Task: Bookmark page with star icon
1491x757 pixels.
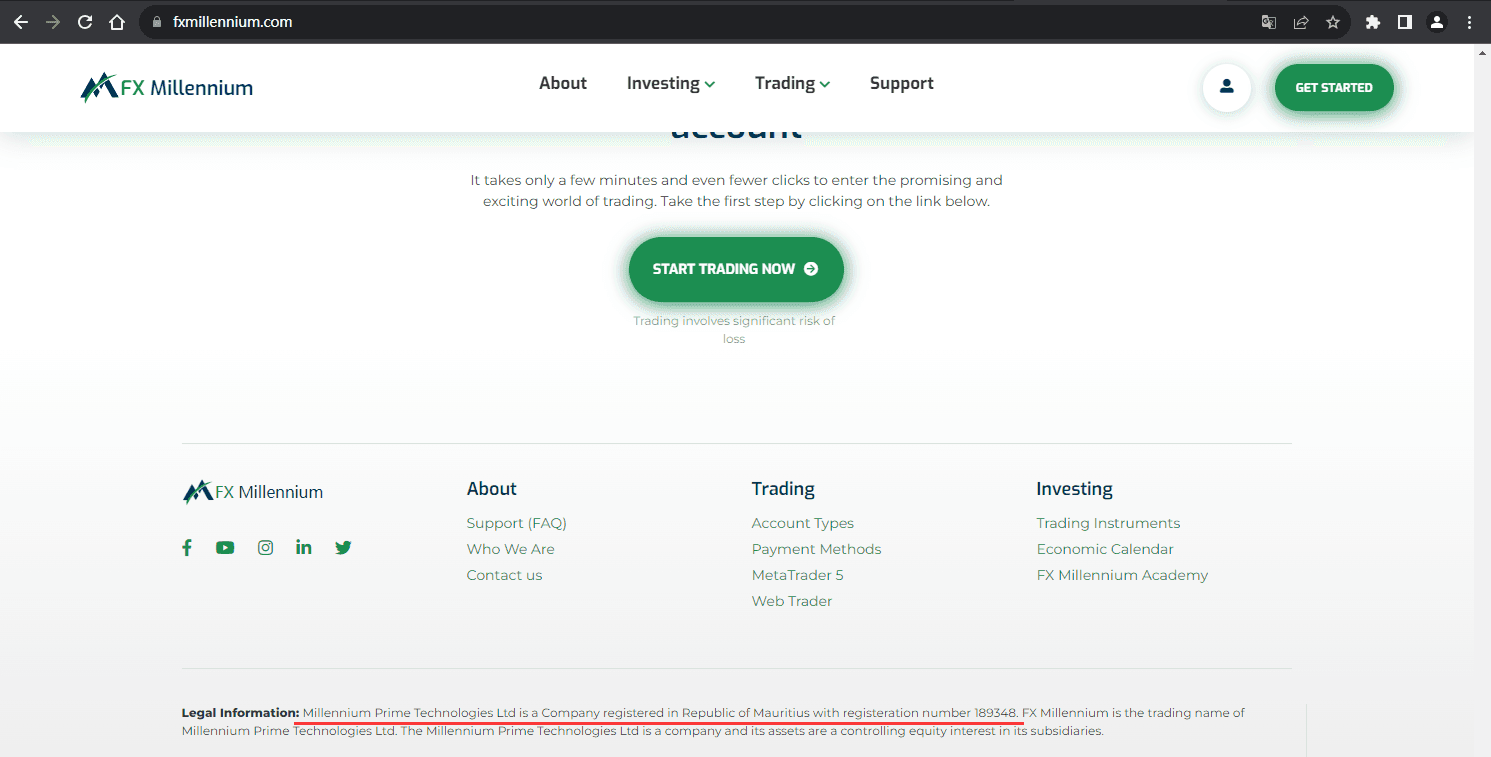Action: (1333, 22)
